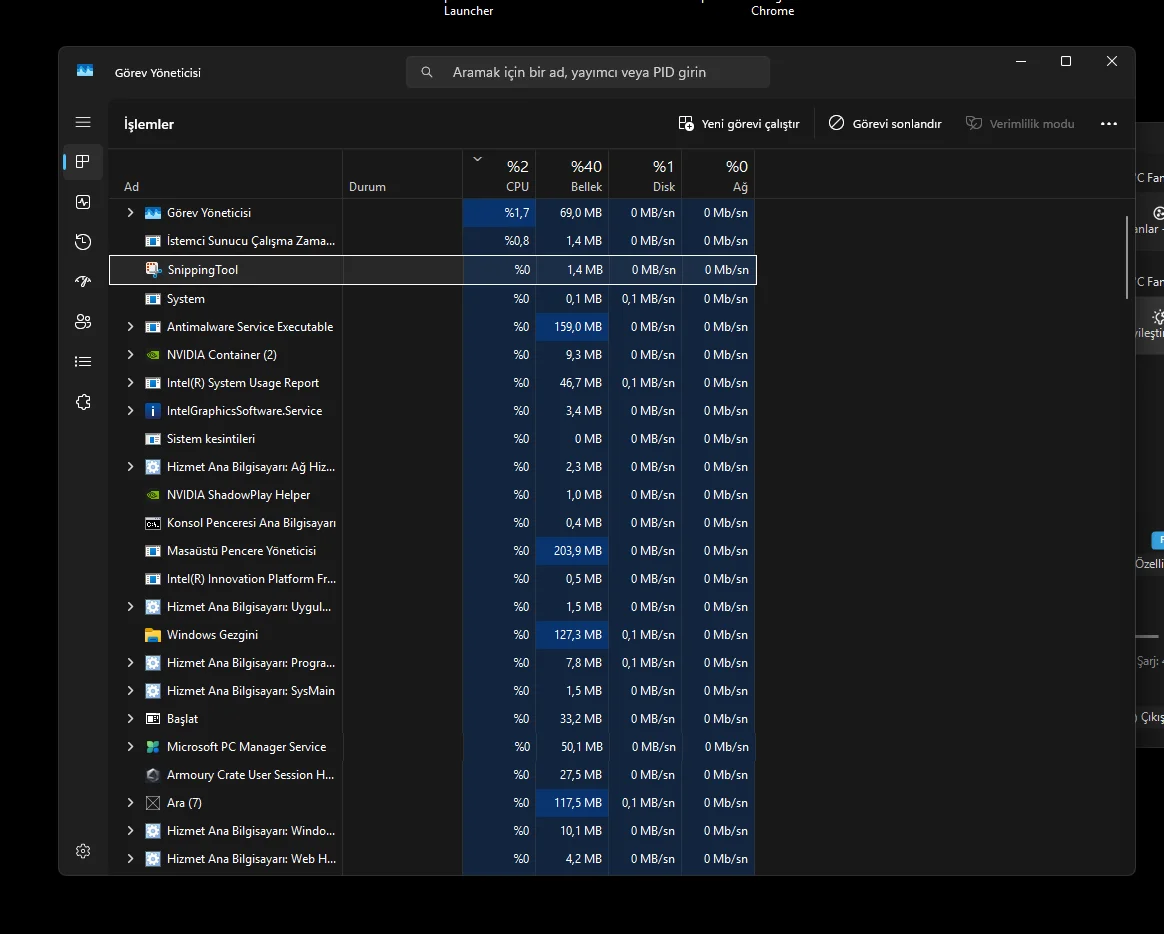Expand Antimalware Service Executable row
This screenshot has height=934, width=1164.
pos(130,327)
